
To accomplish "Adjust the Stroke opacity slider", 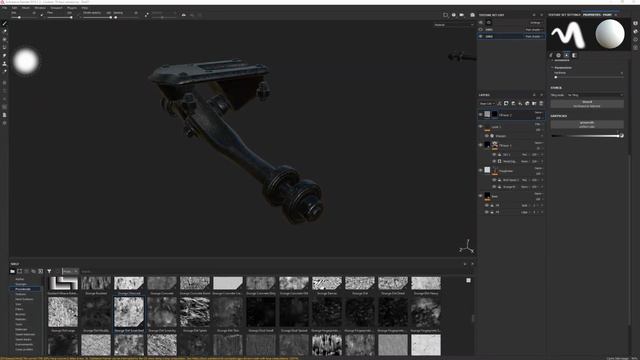I will point(97,18).
